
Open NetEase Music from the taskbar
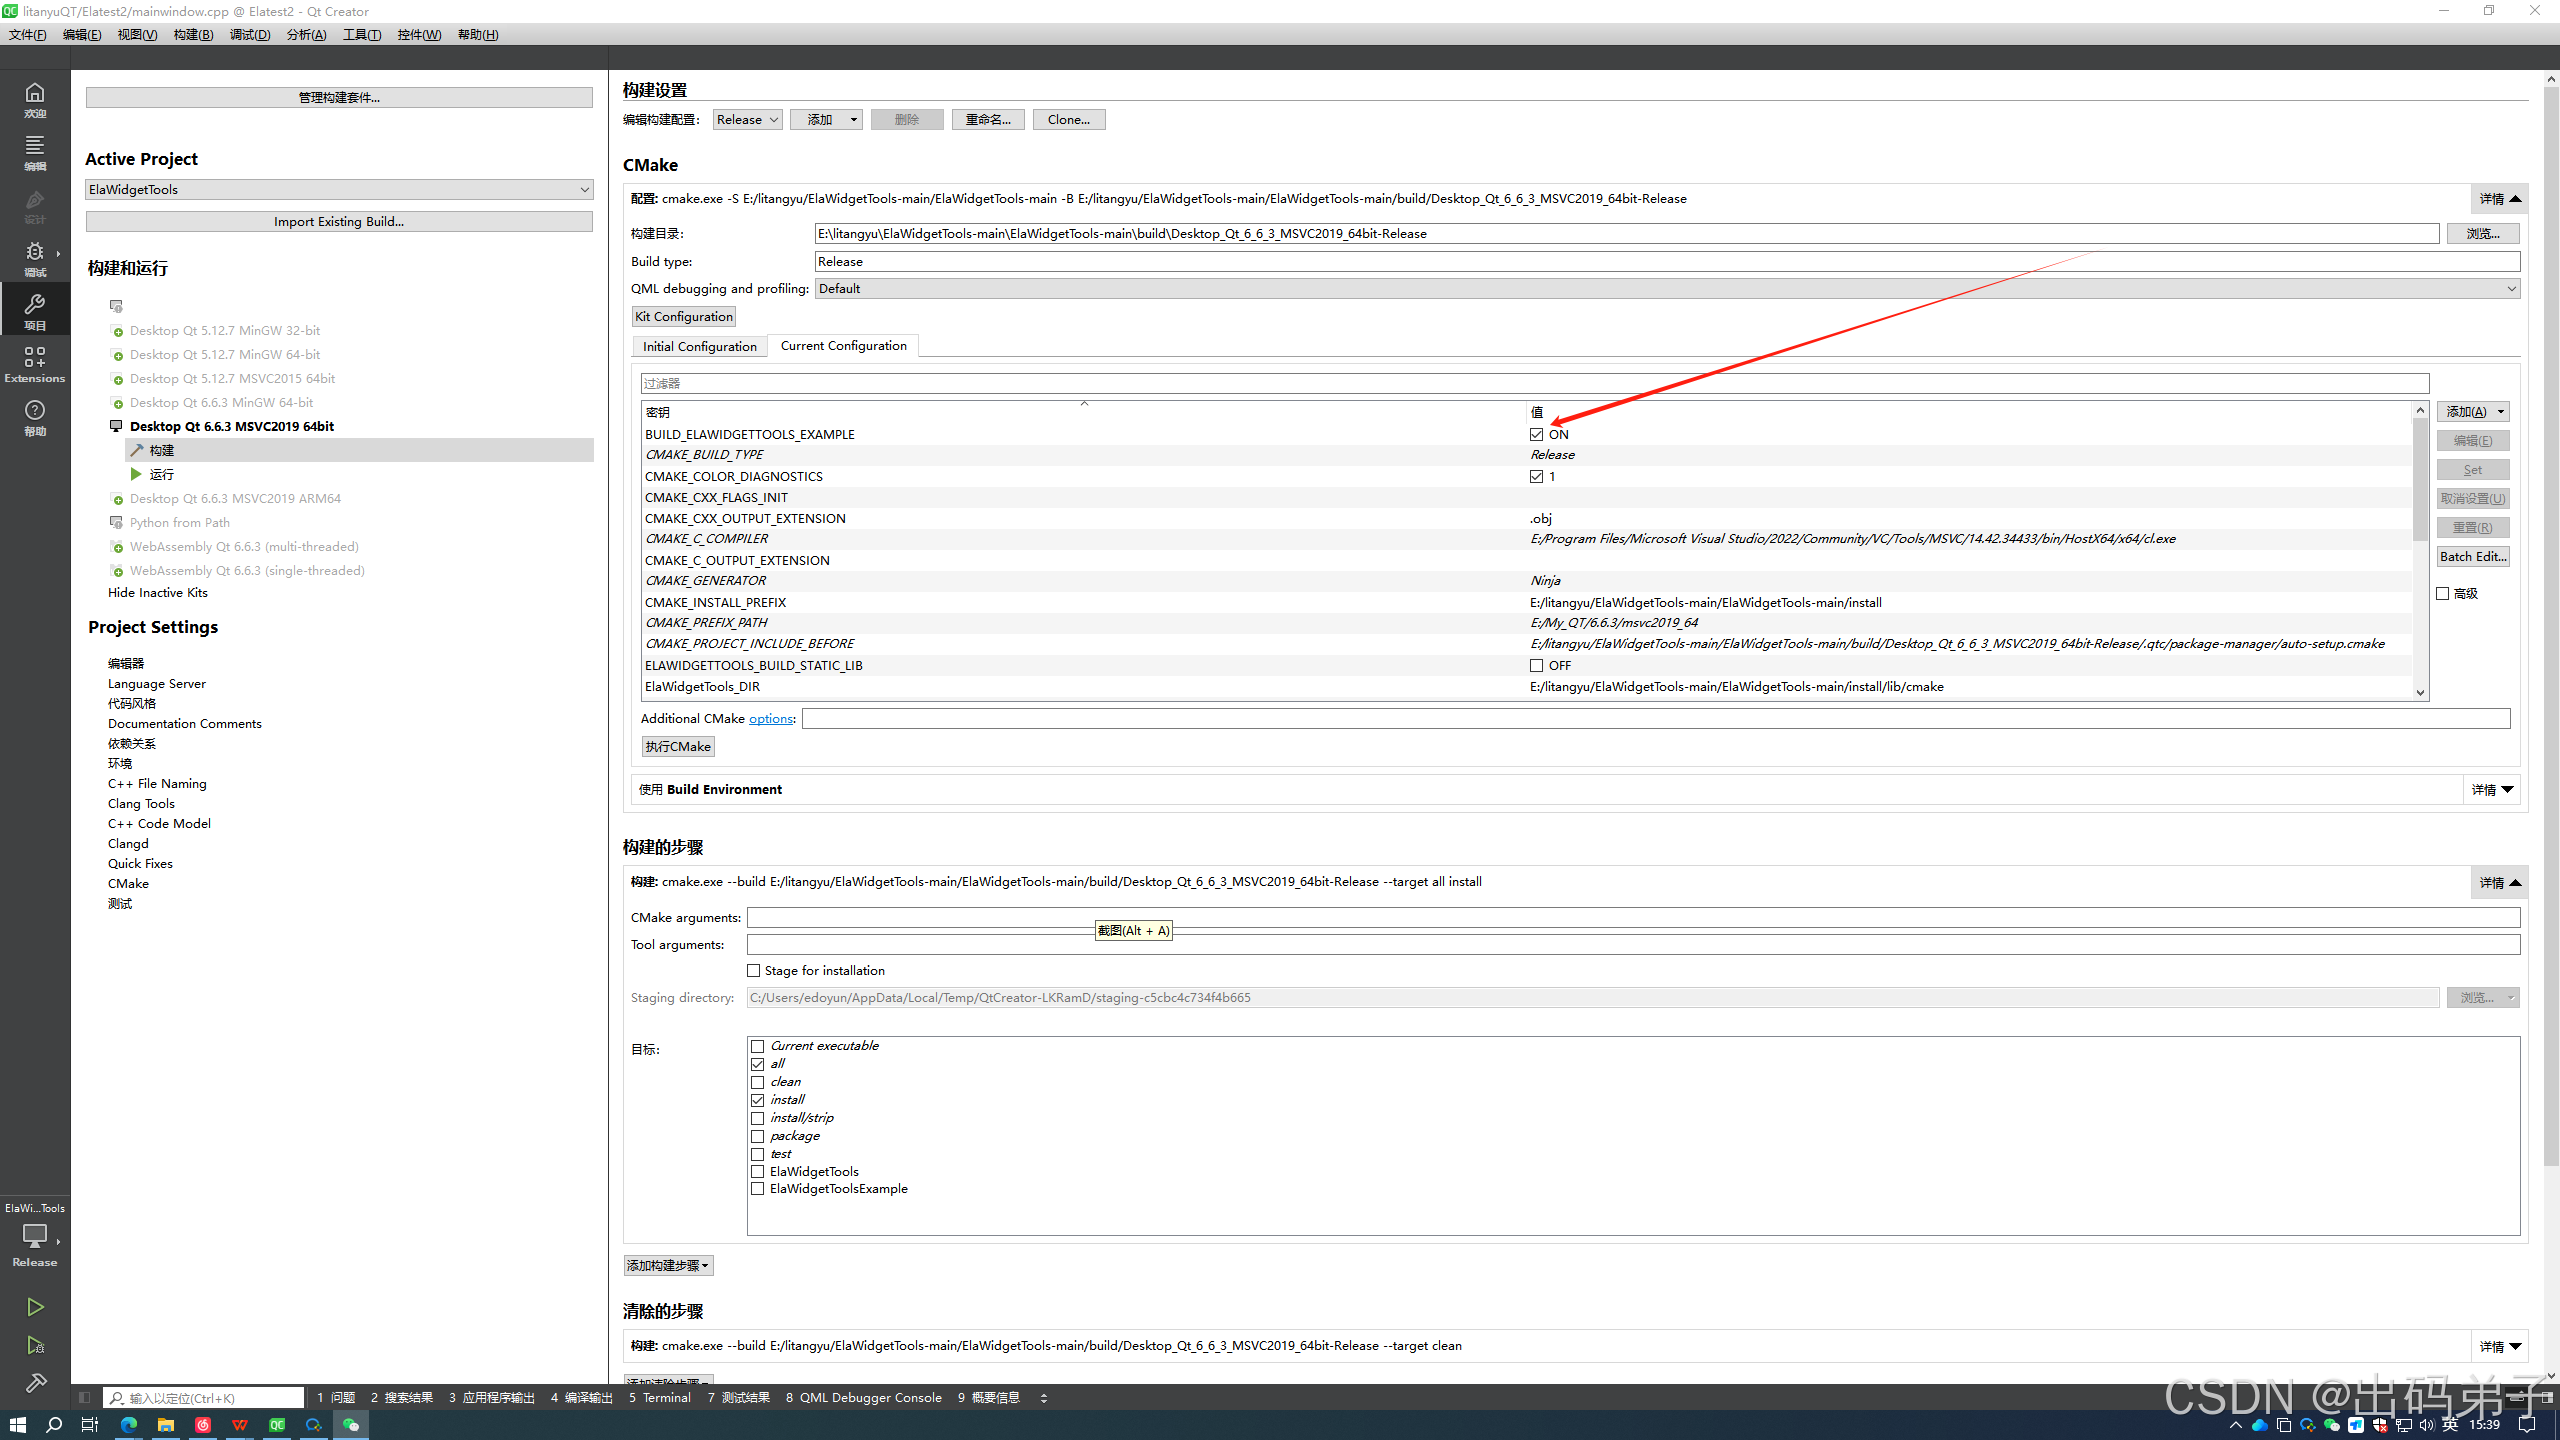(203, 1424)
